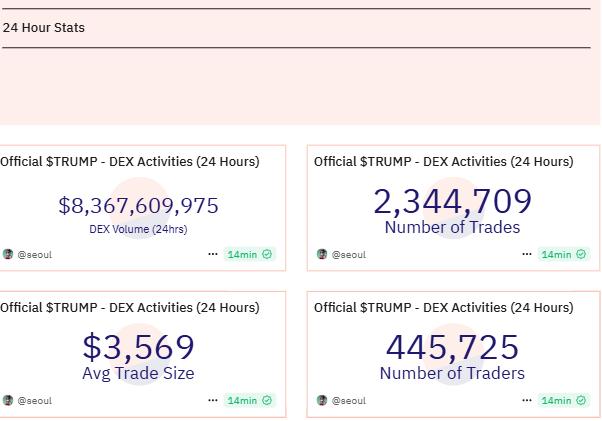Open @seoul profile link under Number of Trades
Viewport: 602px width, 421px height.
tap(349, 255)
